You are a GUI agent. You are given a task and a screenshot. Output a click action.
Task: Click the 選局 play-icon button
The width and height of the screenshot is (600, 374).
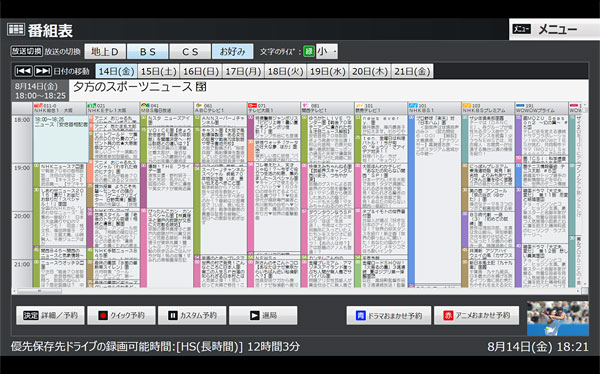pyautogui.click(x=263, y=315)
